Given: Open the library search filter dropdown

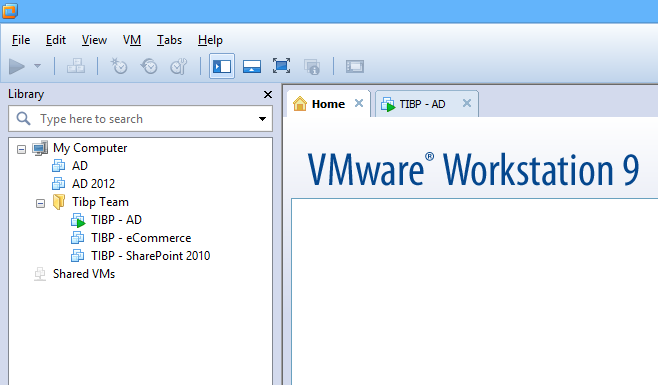Looking at the screenshot, I should (x=262, y=119).
